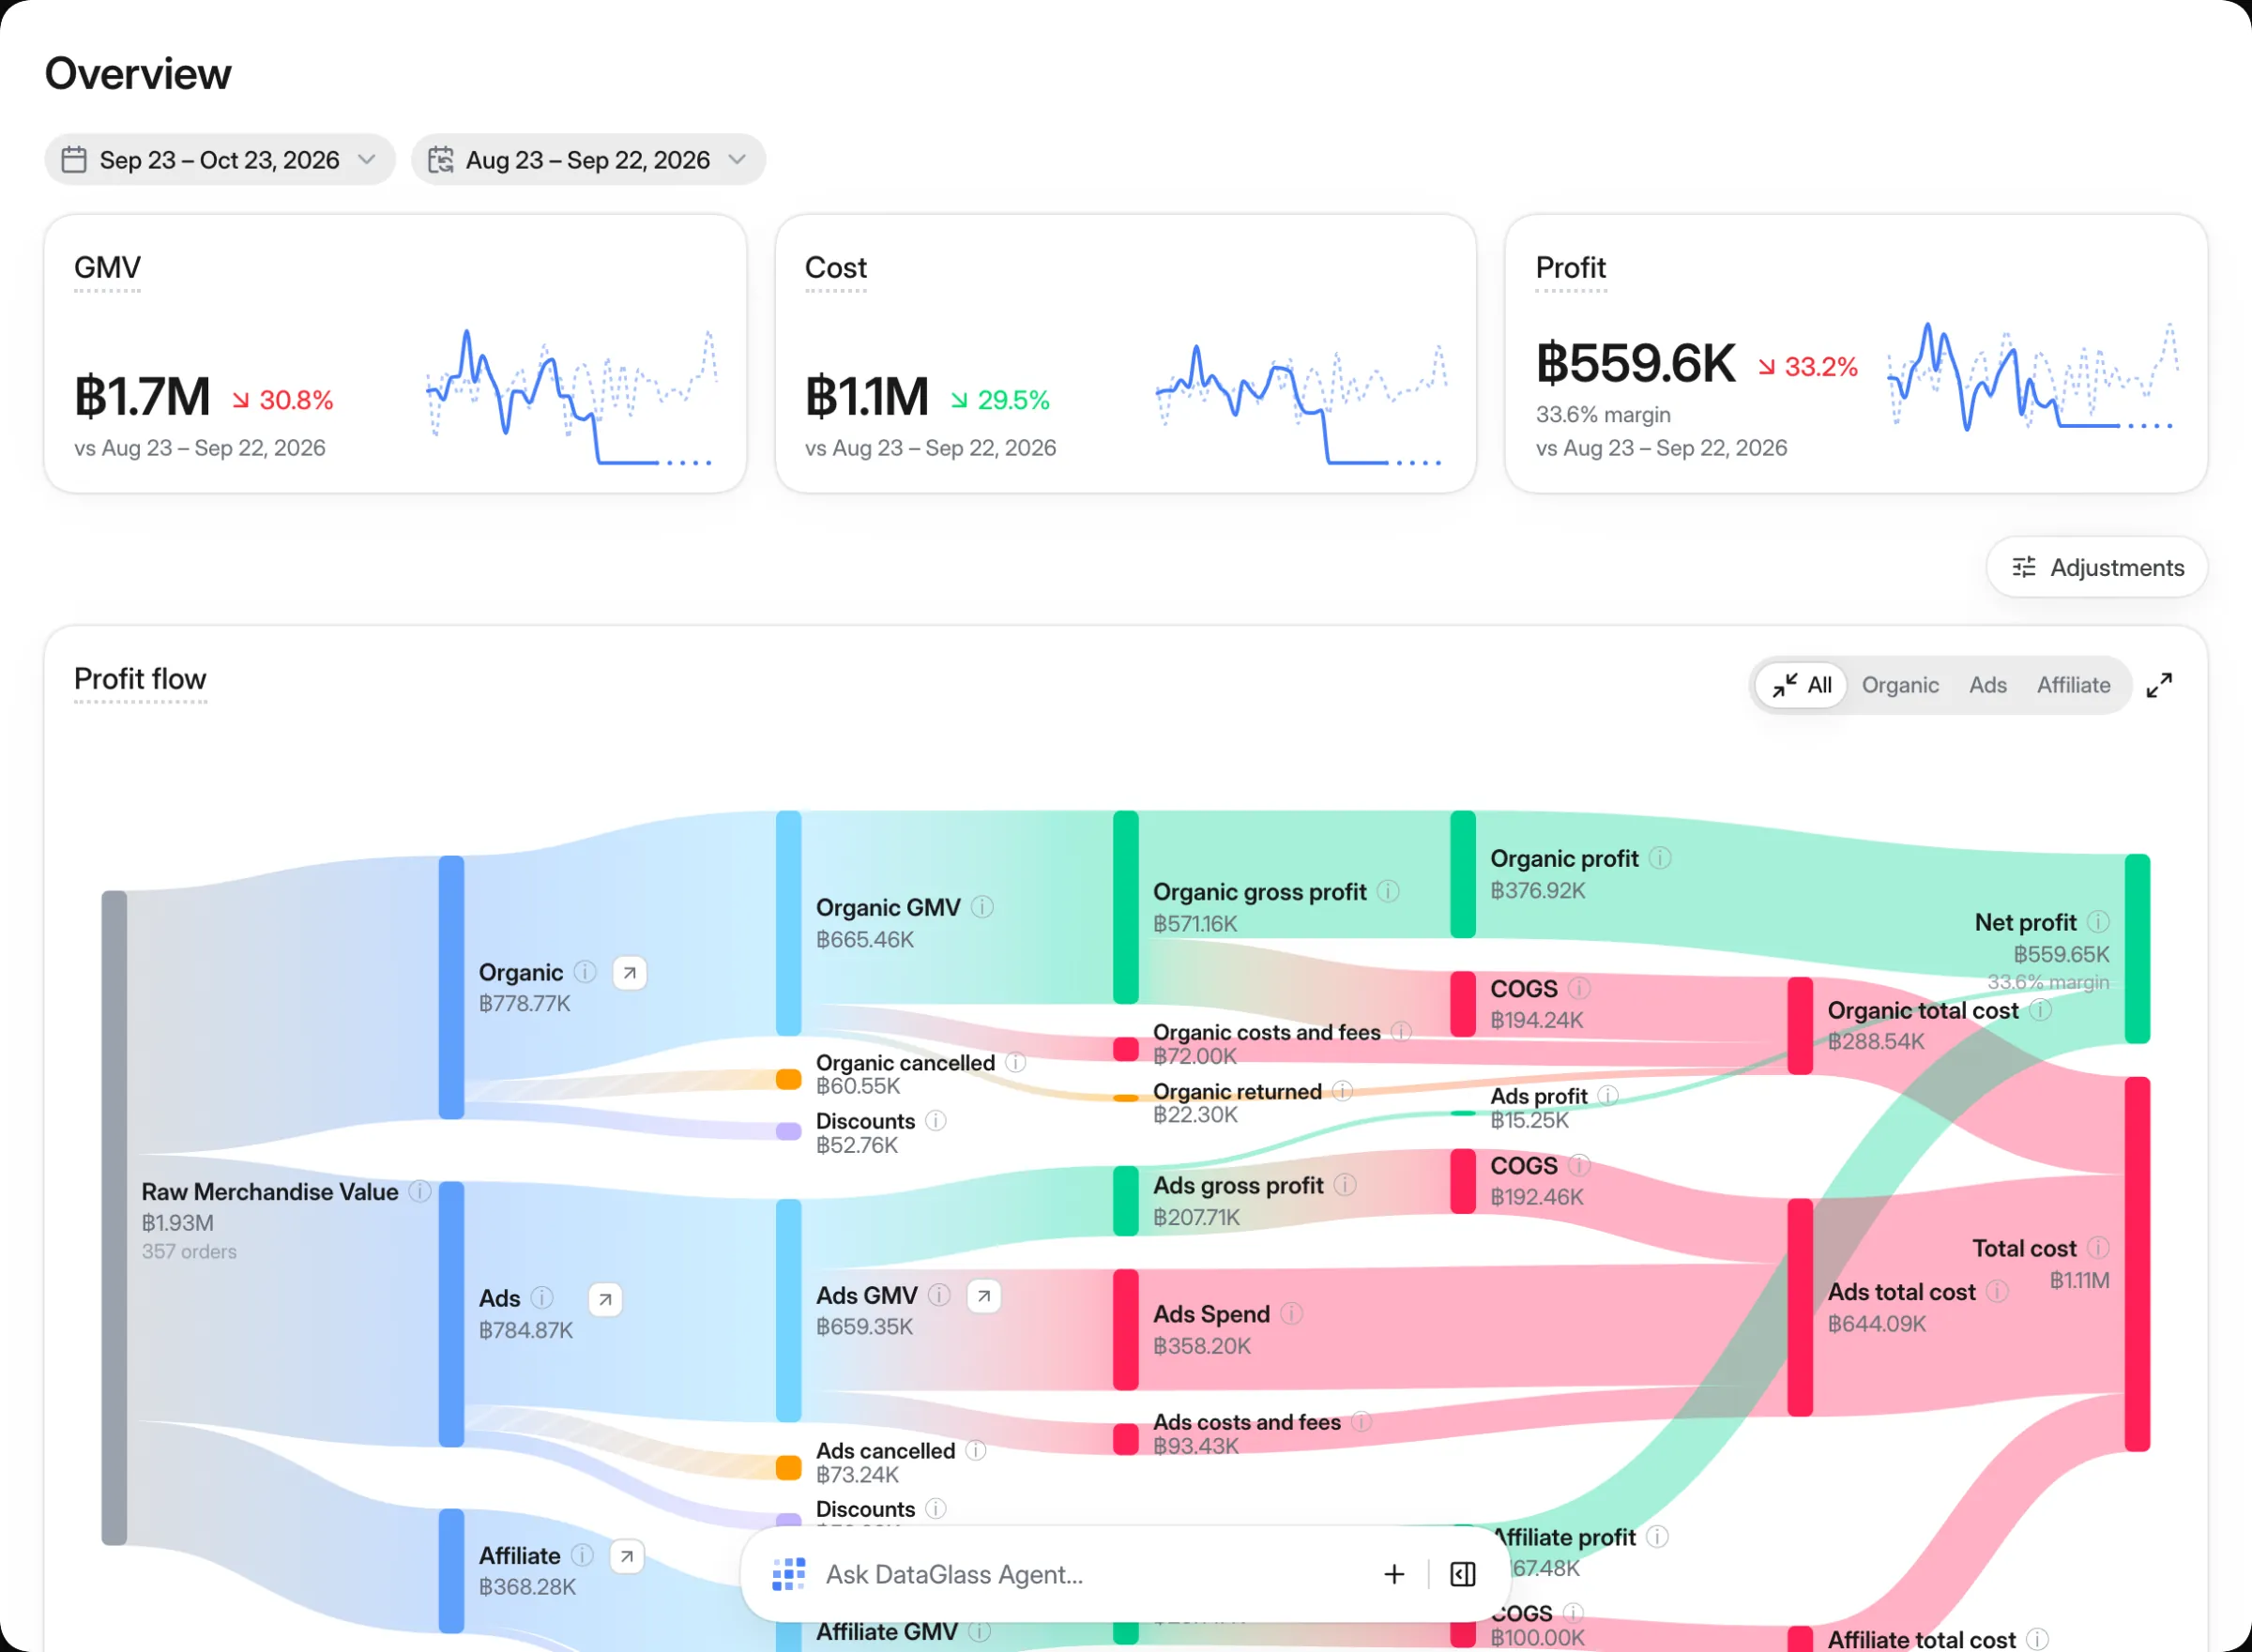Open Organic channel detail arrow
Viewport: 2252px width, 1652px height.
629,973
